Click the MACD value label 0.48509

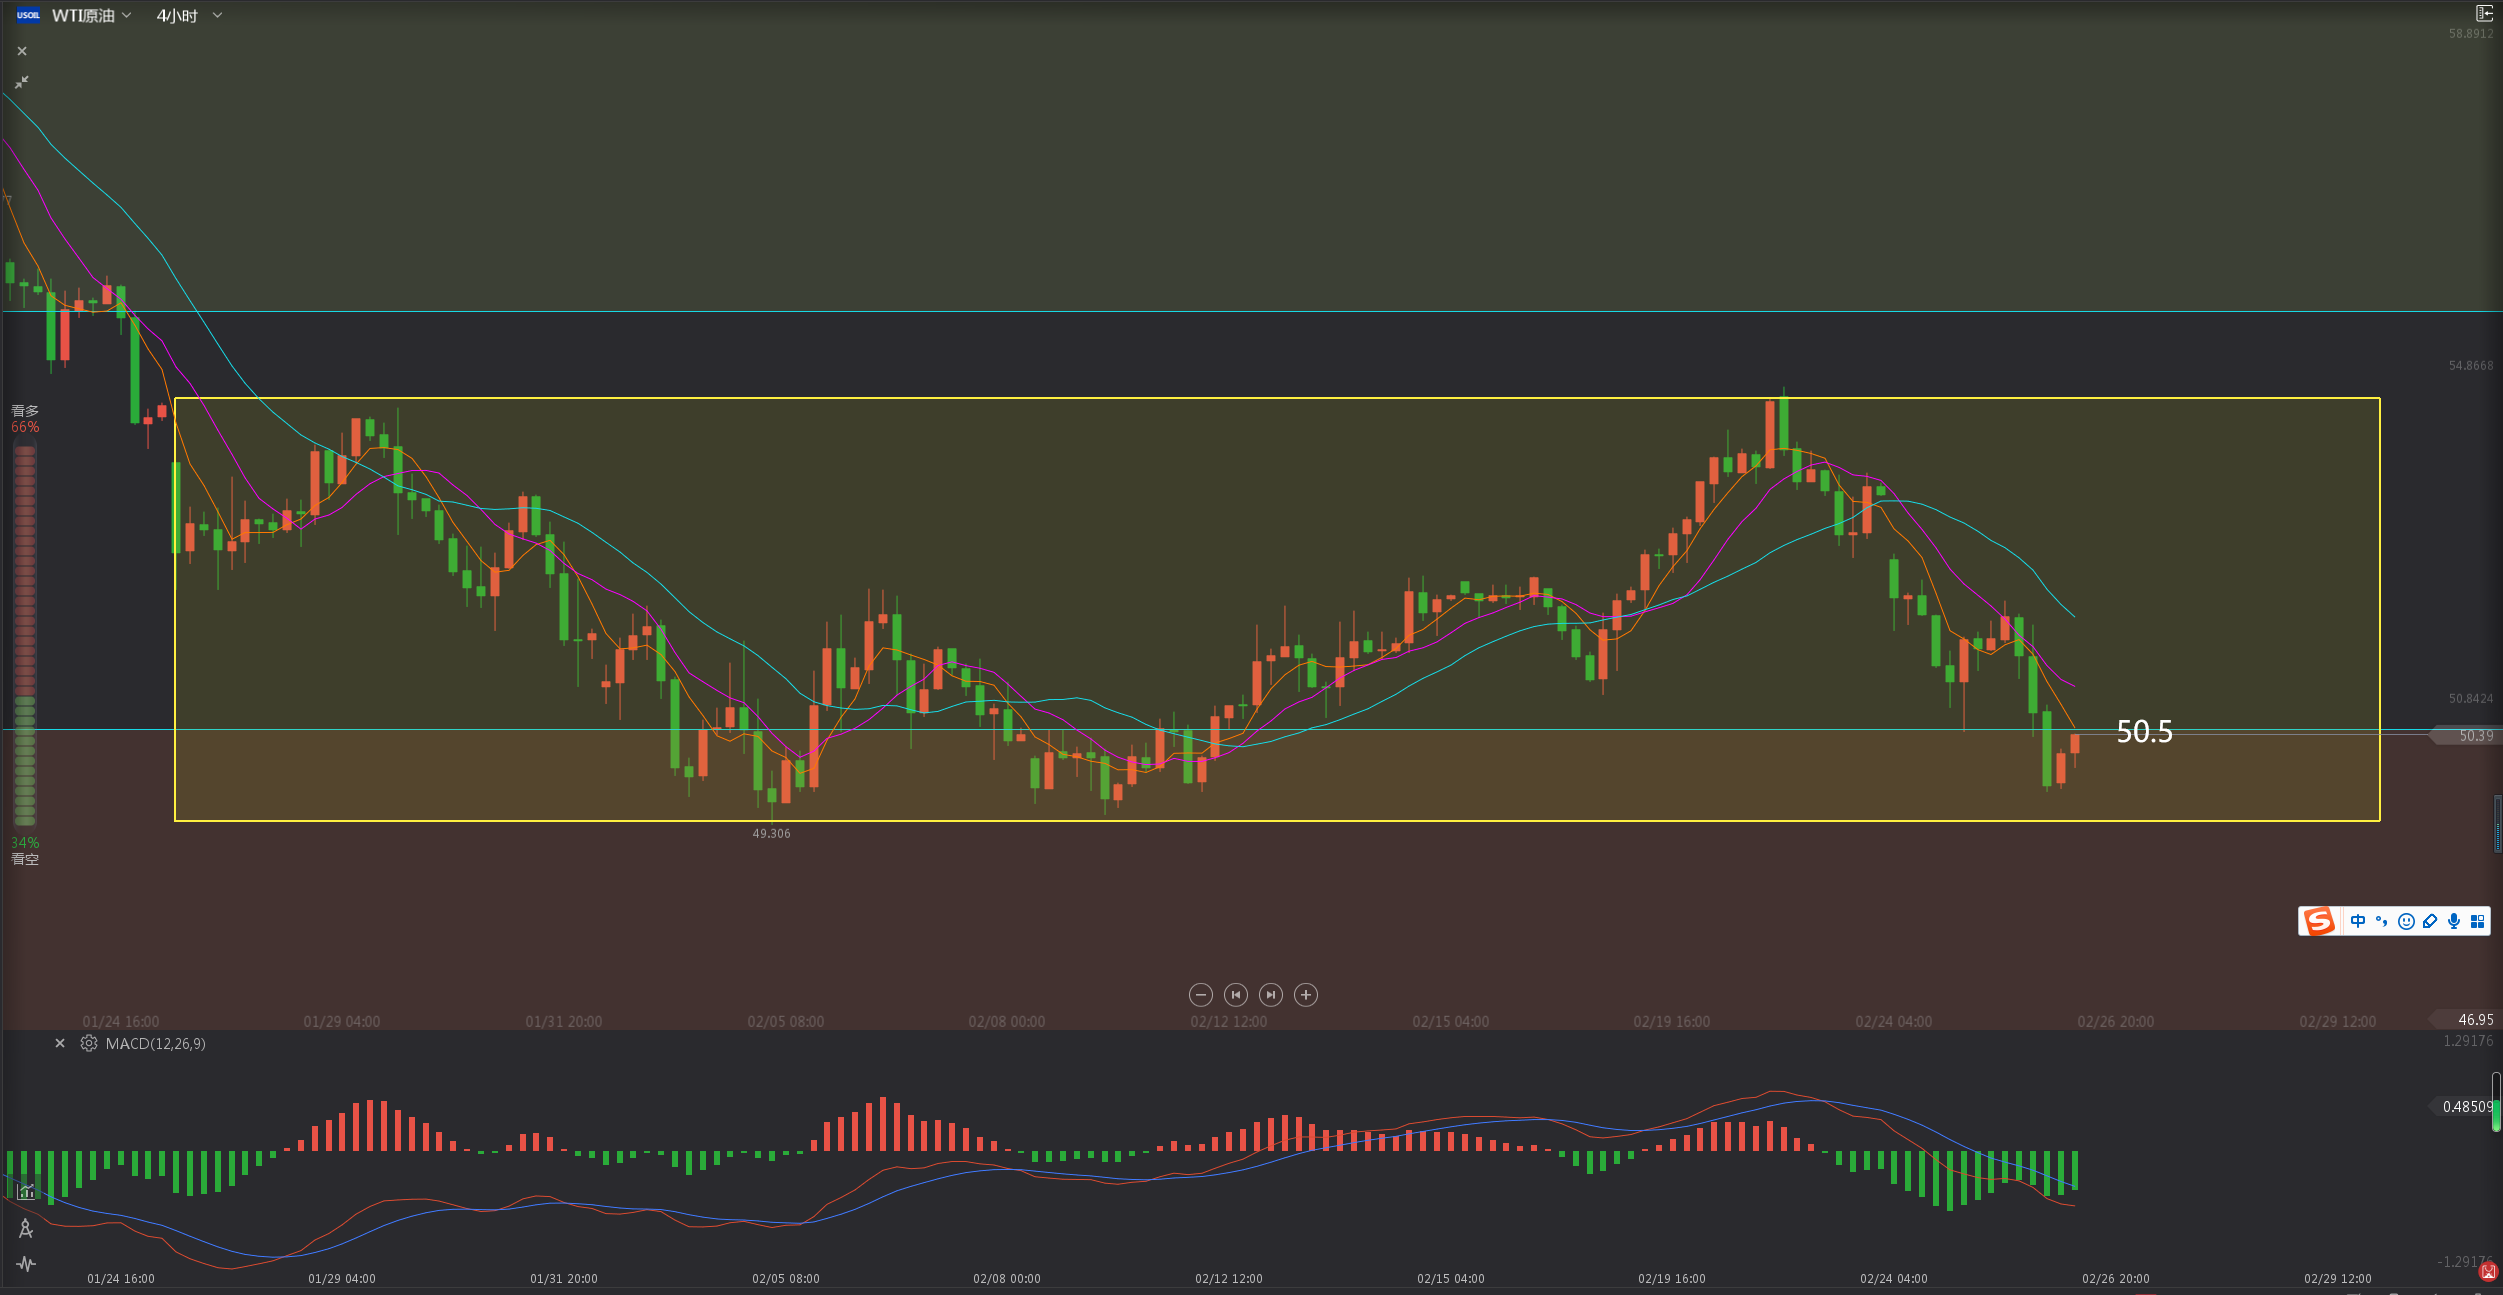click(x=2462, y=1106)
